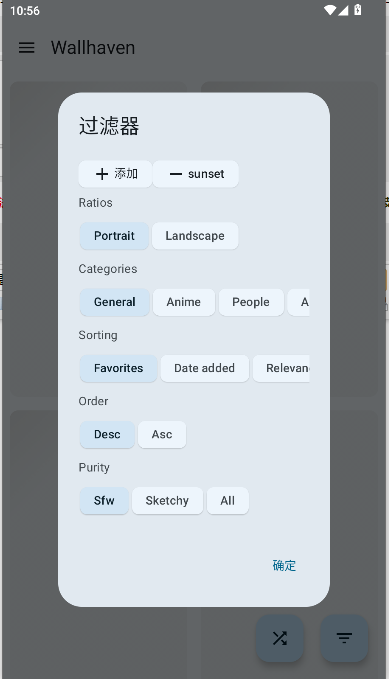Check the battery status icon
Viewport: 389px width, 679px height.
(358, 10)
